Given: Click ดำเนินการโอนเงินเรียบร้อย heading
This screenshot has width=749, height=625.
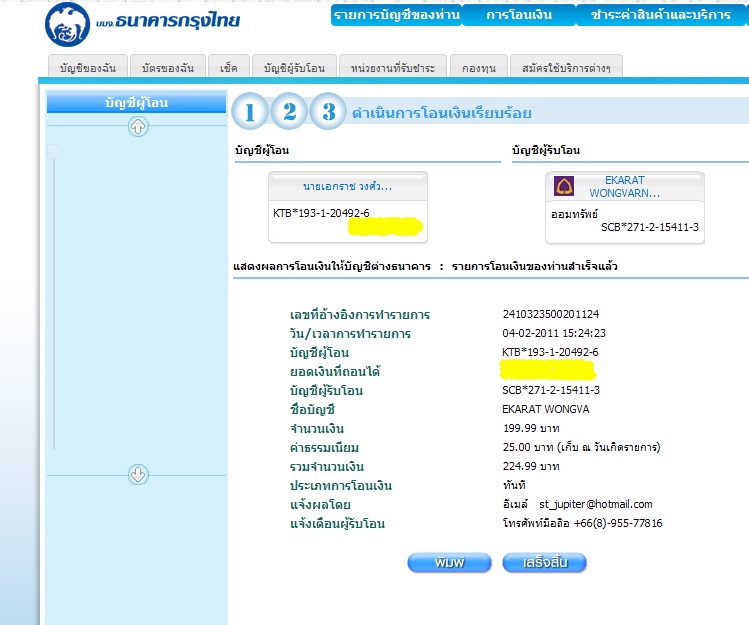Looking at the screenshot, I should [x=442, y=113].
